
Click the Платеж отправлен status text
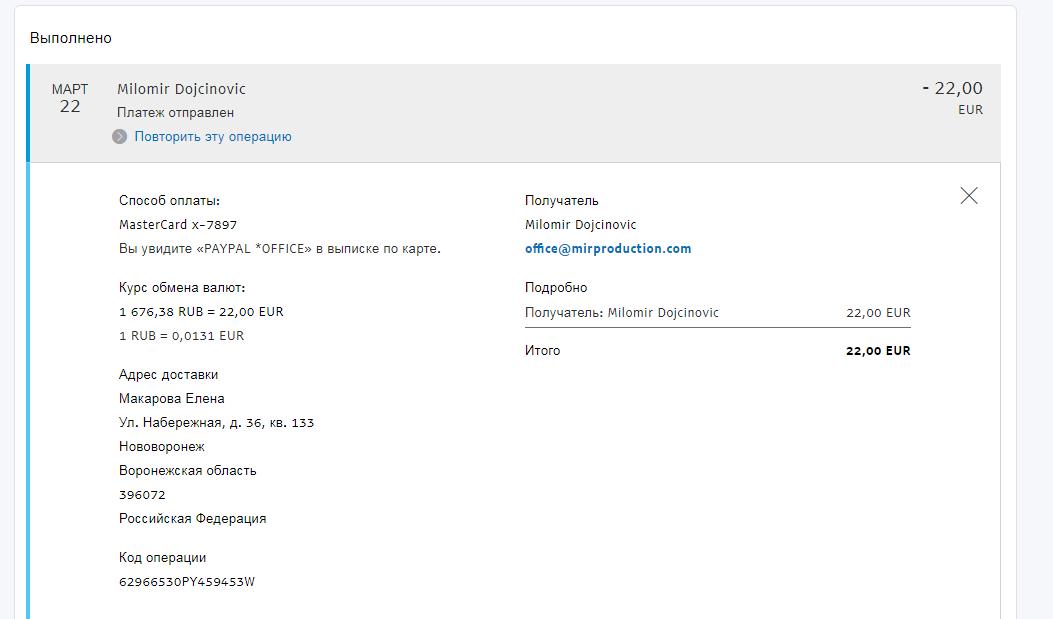[176, 113]
